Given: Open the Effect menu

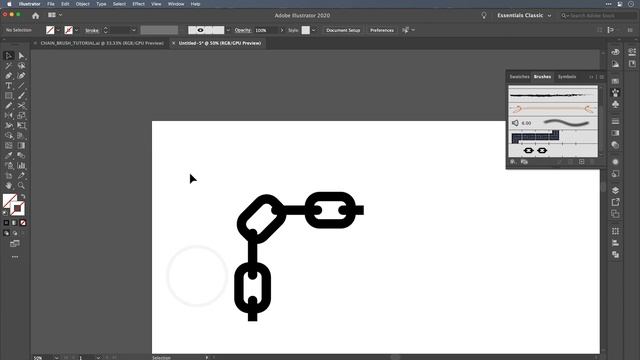Looking at the screenshot, I should point(138,4).
